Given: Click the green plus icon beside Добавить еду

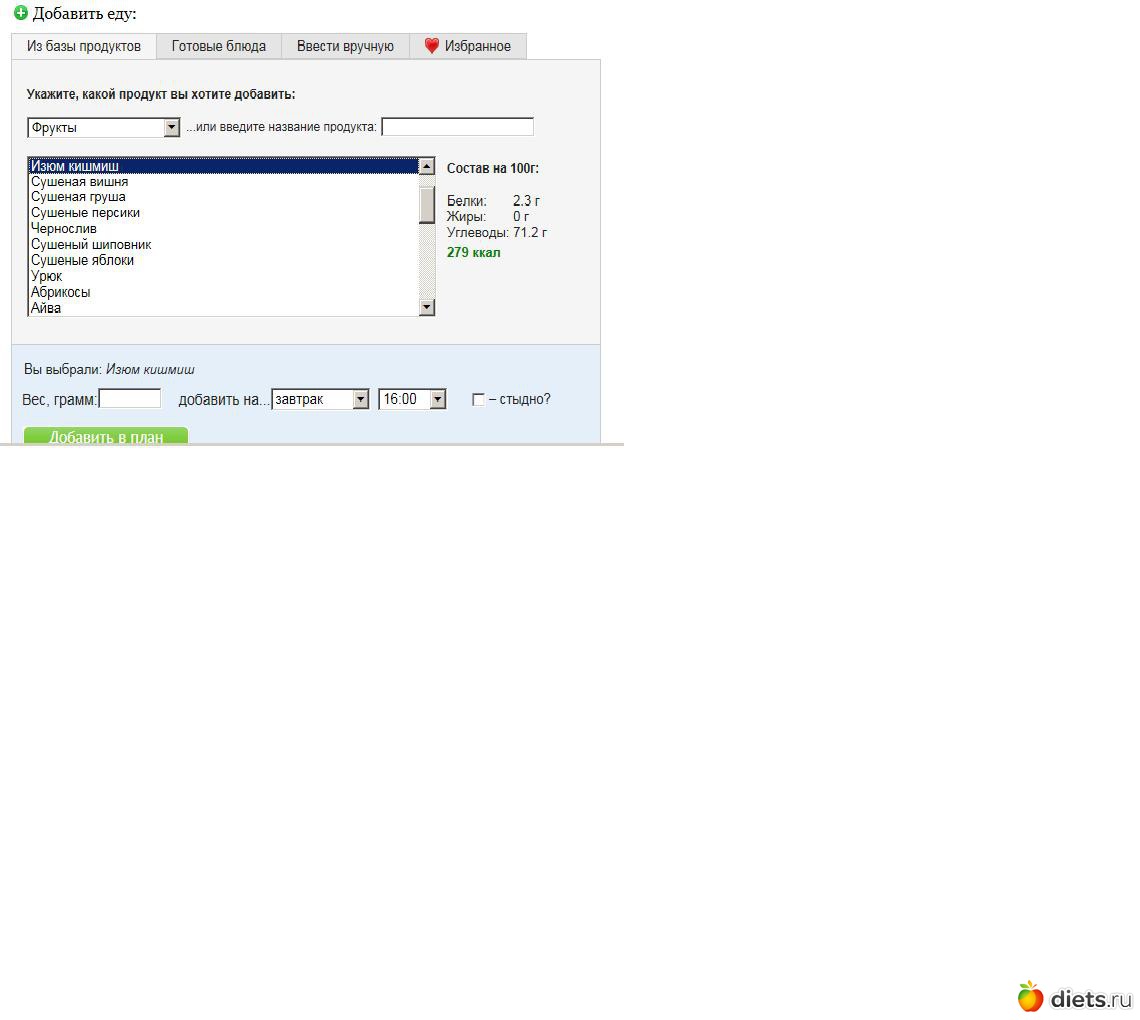Looking at the screenshot, I should 20,14.
